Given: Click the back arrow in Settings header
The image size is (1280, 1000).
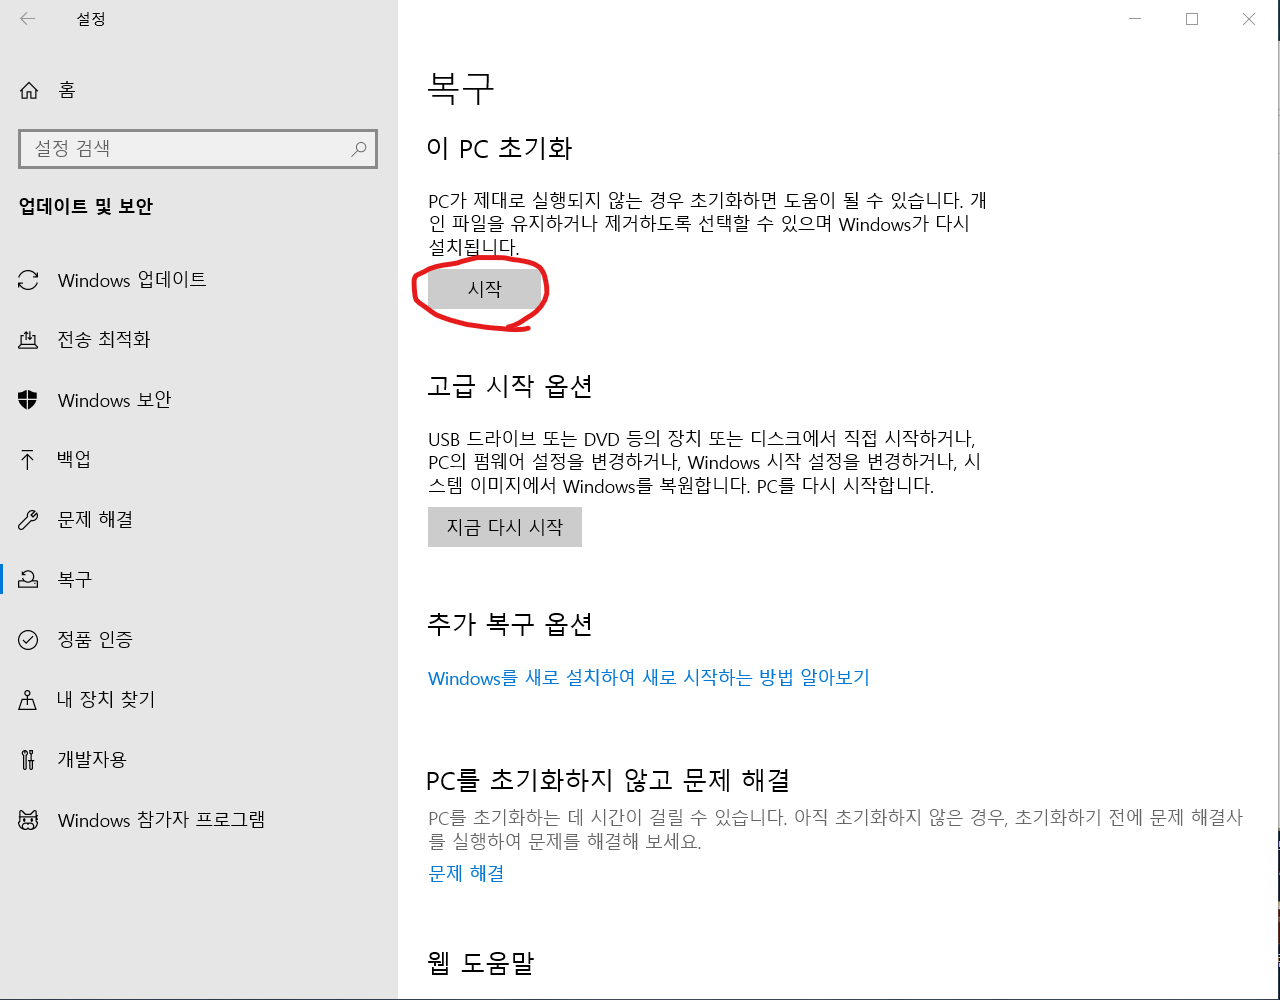Looking at the screenshot, I should [27, 19].
